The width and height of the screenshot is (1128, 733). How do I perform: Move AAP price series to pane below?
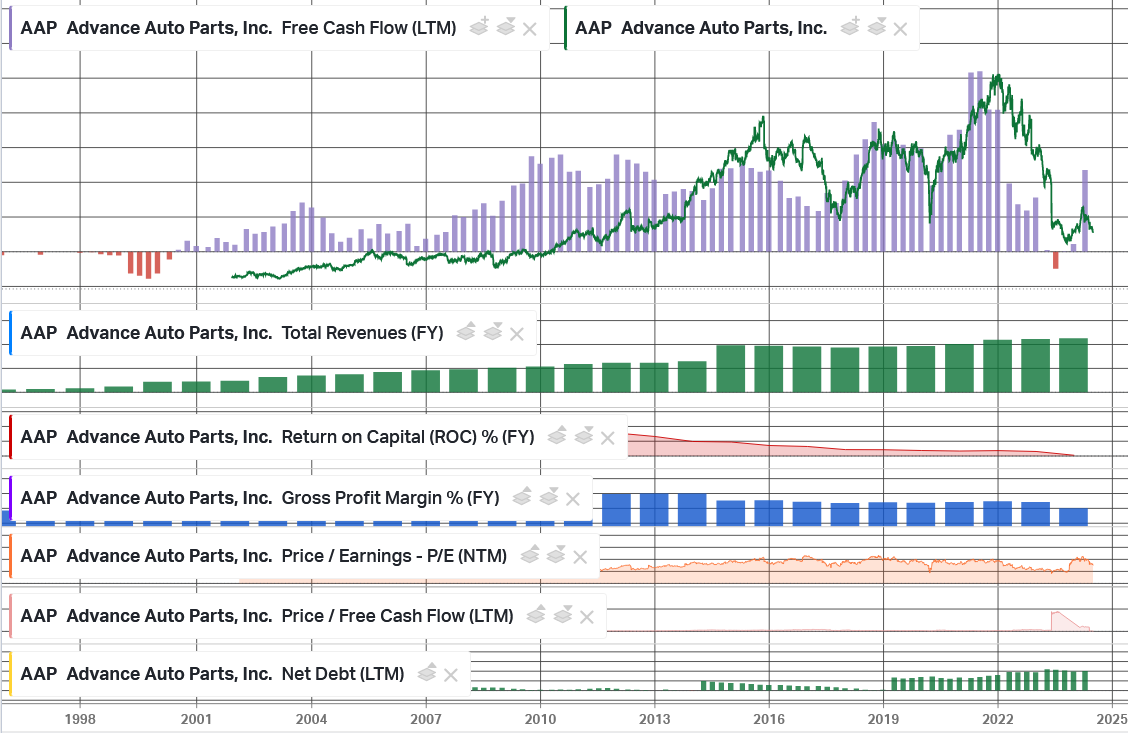(877, 27)
